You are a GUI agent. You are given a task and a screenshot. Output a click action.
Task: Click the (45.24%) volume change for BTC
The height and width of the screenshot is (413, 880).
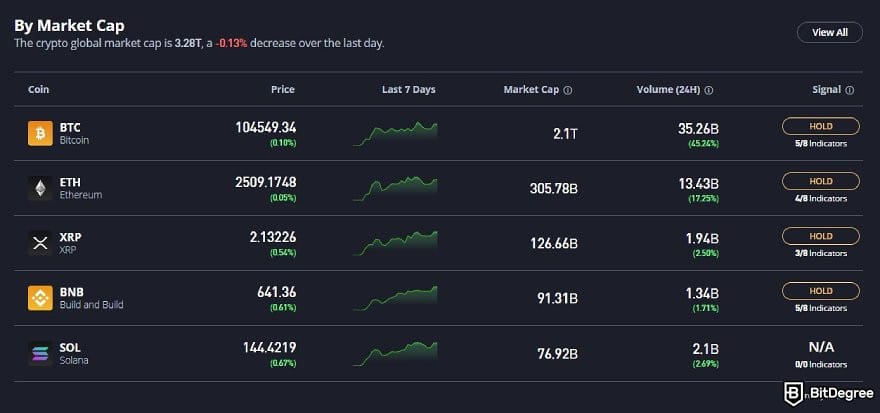pos(704,144)
